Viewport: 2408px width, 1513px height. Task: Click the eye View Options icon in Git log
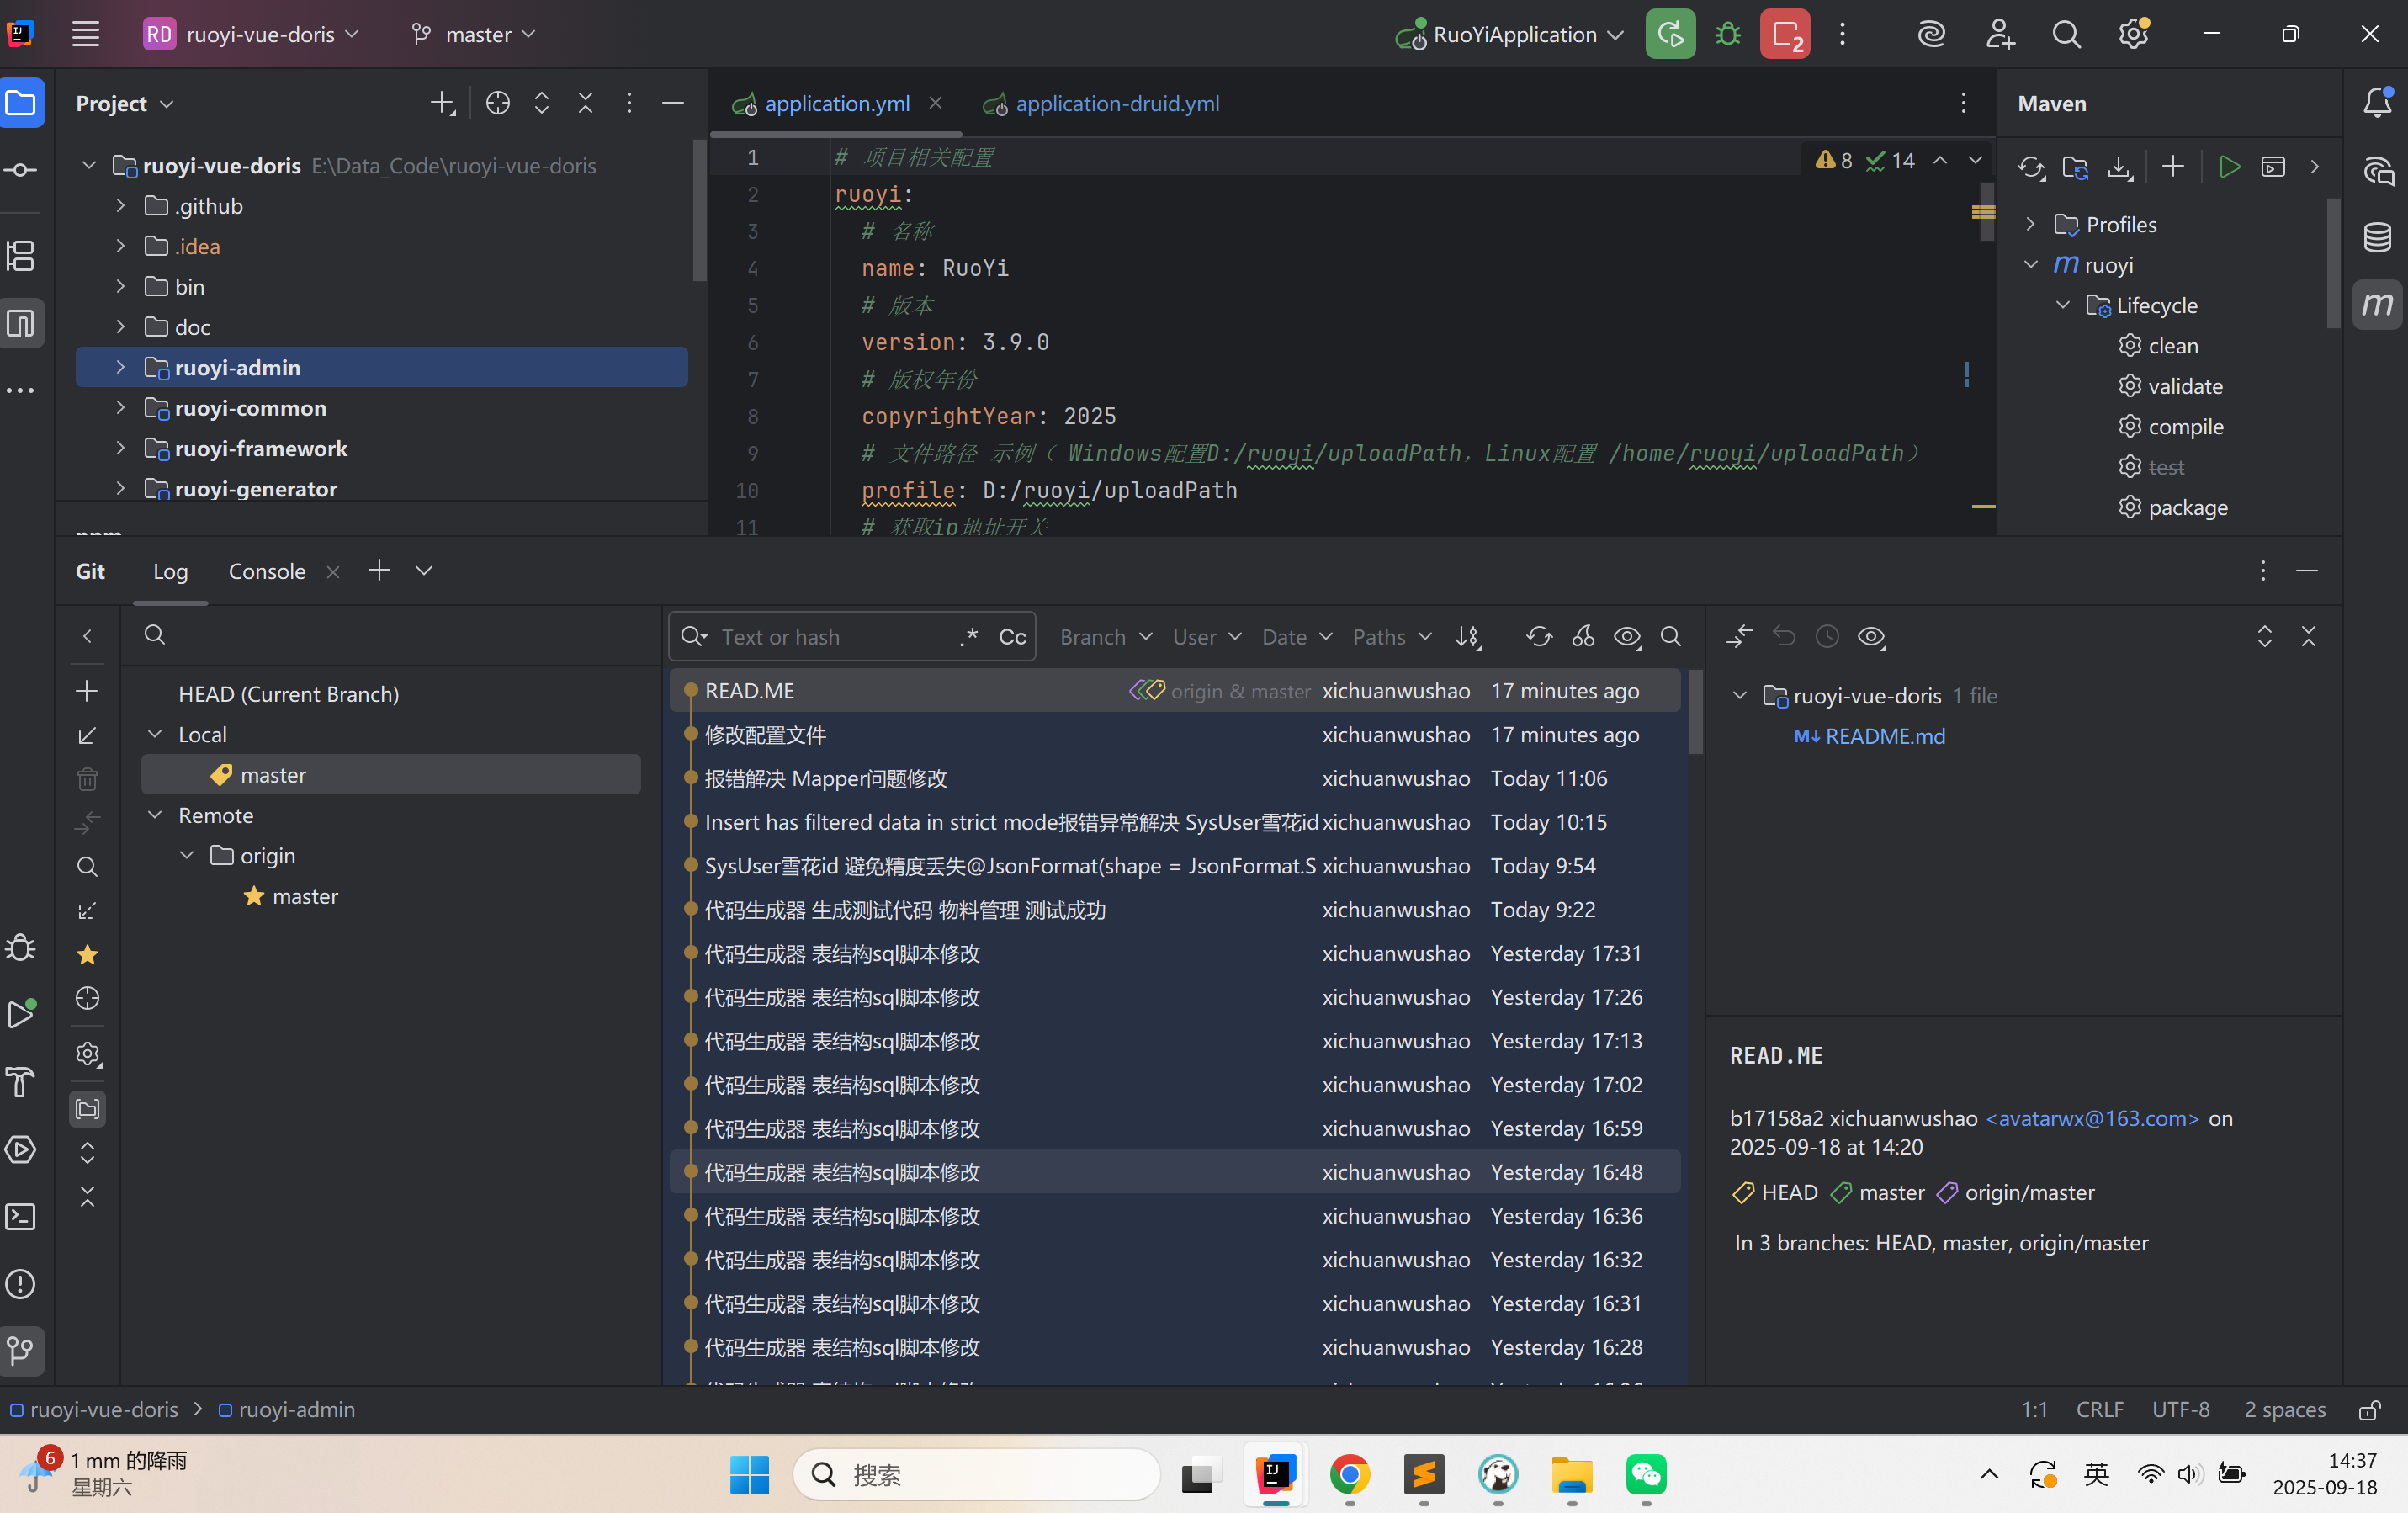pos(1627,637)
